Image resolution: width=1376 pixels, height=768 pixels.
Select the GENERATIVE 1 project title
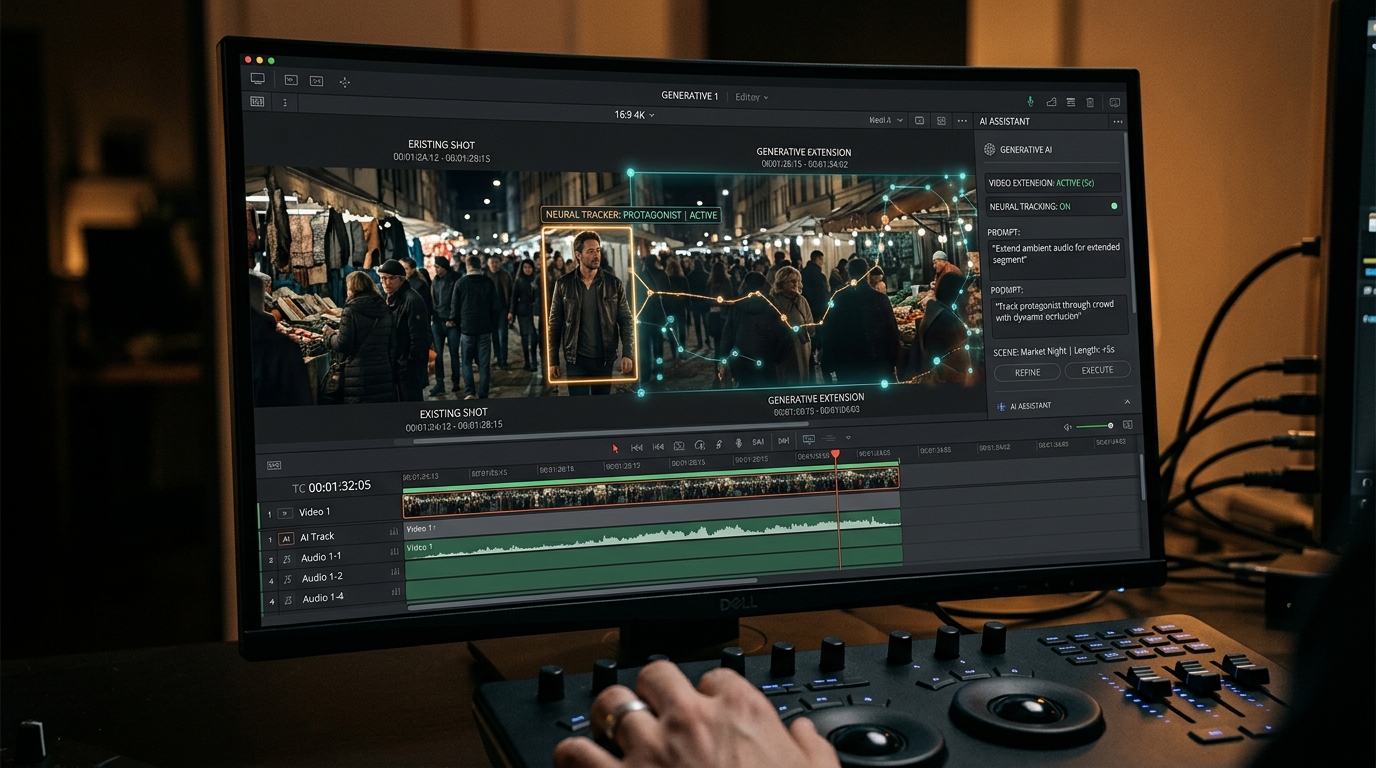tap(689, 96)
